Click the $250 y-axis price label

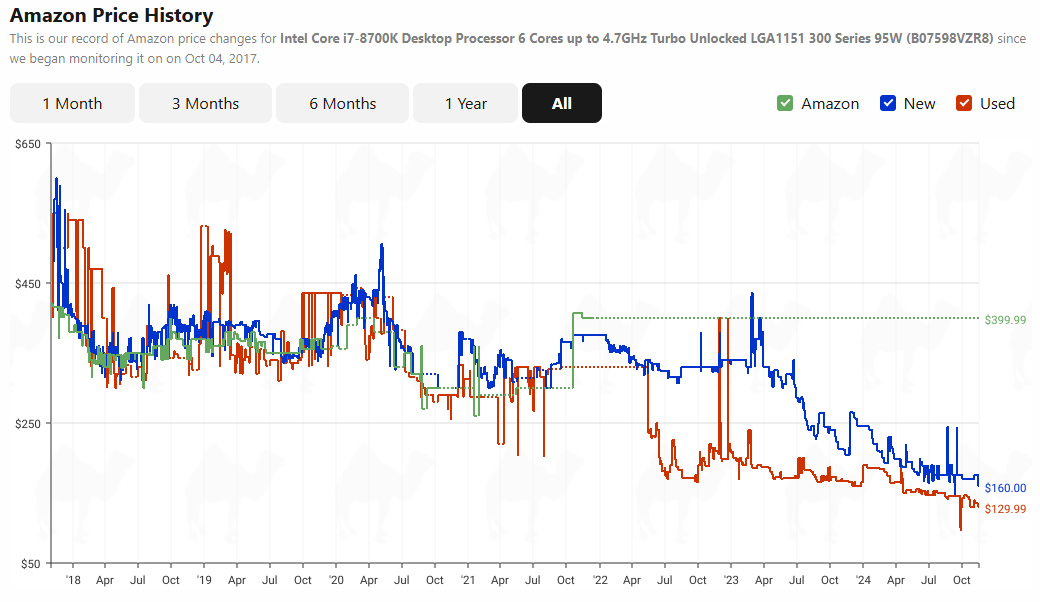[27, 423]
